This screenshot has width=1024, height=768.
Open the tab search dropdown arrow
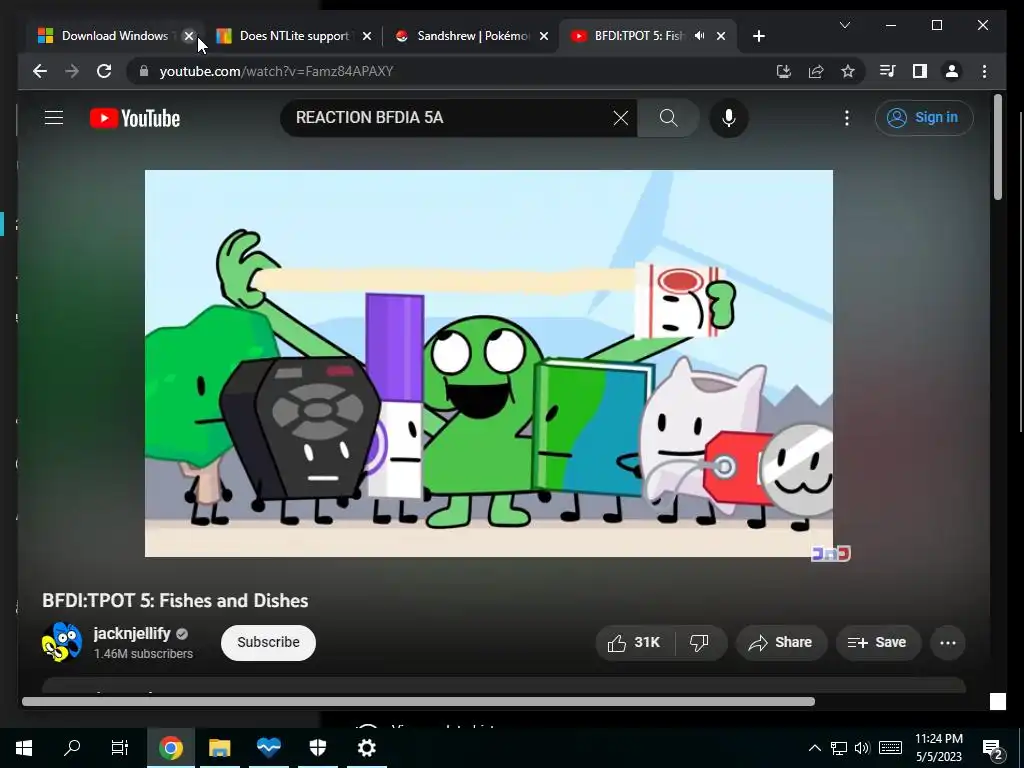coord(844,25)
